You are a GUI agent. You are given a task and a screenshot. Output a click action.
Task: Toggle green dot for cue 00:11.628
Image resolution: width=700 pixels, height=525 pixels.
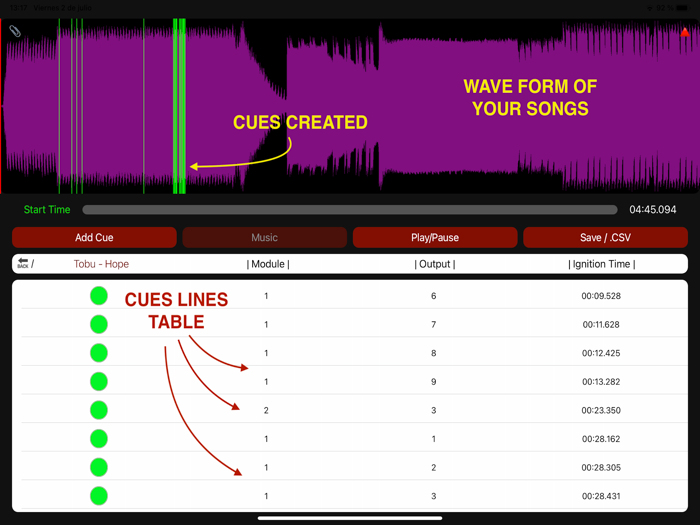[99, 324]
